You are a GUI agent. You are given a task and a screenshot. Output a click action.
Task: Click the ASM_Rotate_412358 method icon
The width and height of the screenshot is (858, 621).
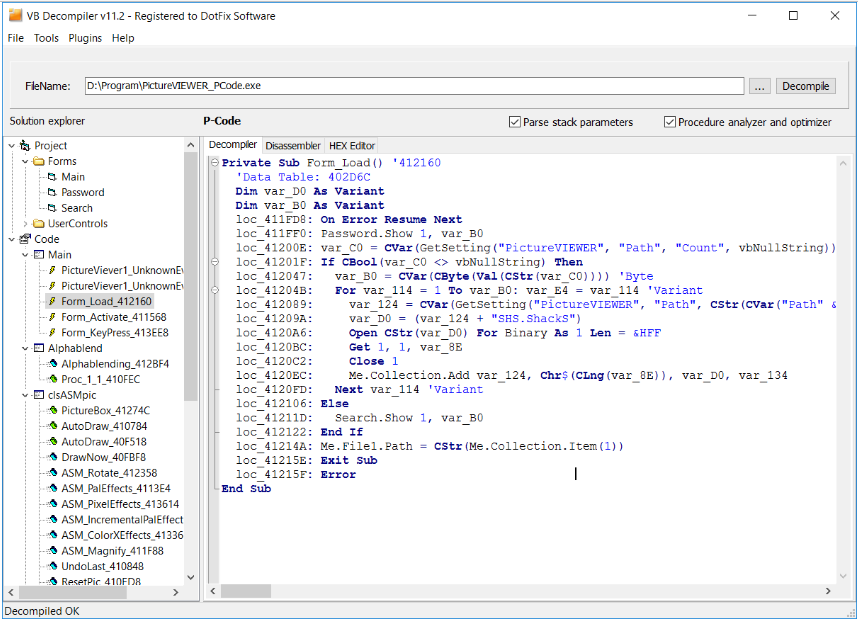click(x=52, y=472)
